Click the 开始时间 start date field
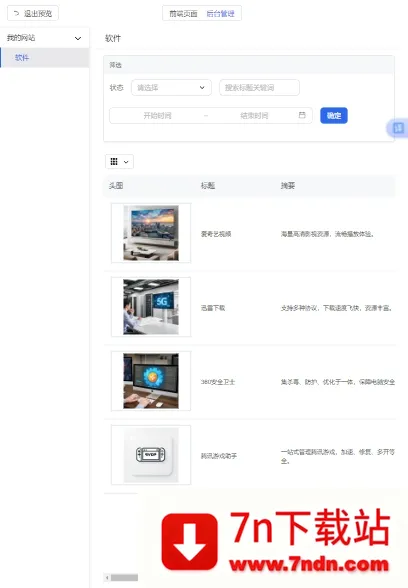408x588 pixels. coord(157,116)
